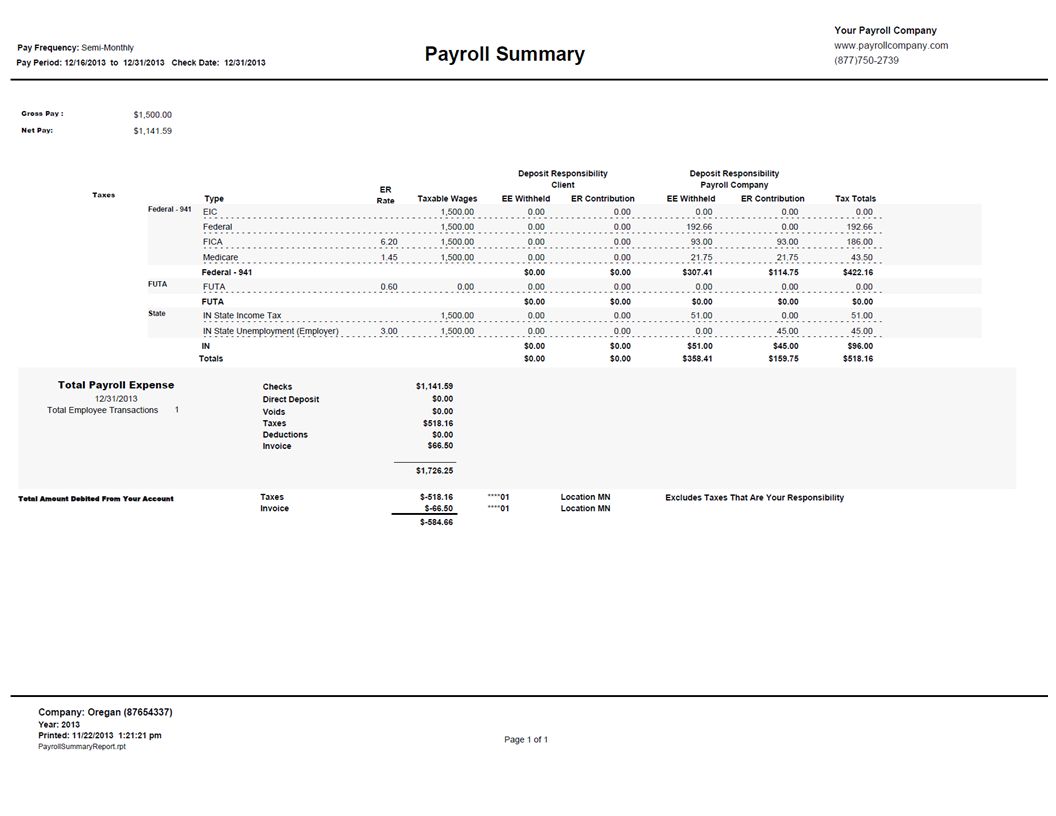Image resolution: width=1056 pixels, height=816 pixels.
Task: Click the Medicare row label
Action: pos(220,258)
